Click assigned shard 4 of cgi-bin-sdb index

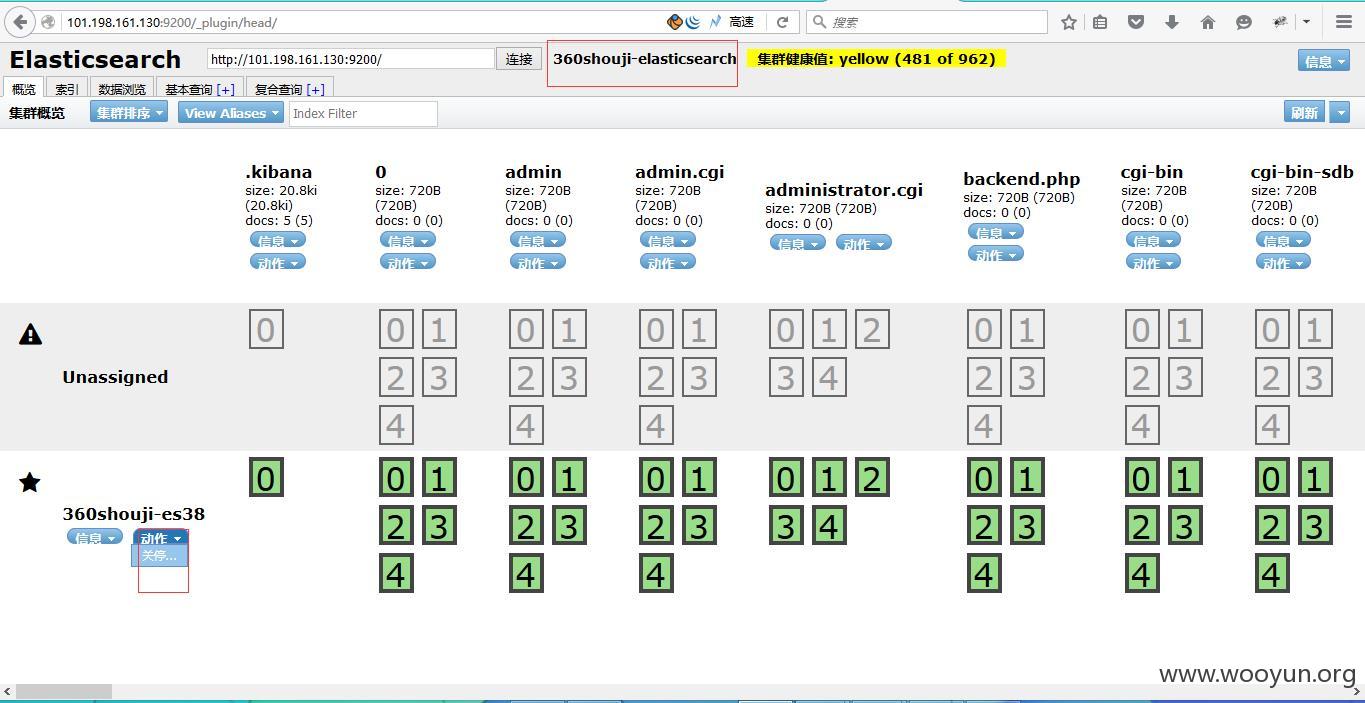[x=1272, y=574]
